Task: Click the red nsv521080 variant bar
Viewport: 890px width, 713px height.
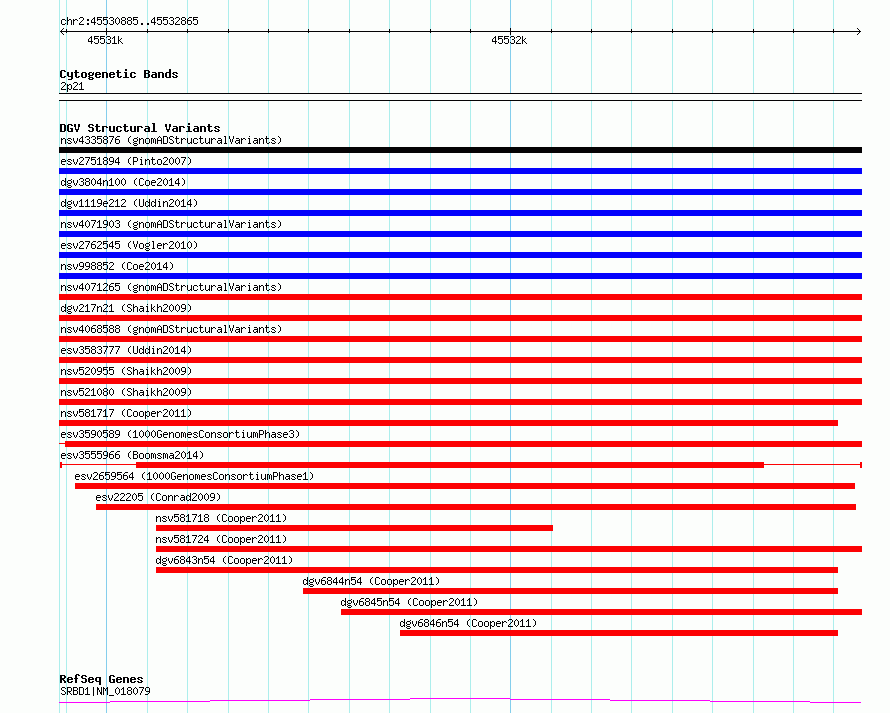Action: tap(460, 402)
